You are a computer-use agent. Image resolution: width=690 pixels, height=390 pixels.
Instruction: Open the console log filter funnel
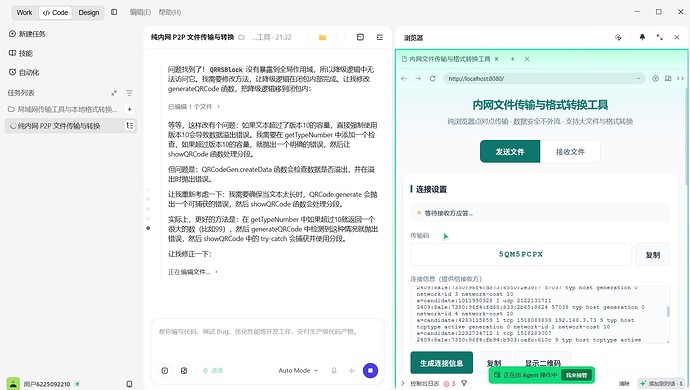(x=464, y=383)
